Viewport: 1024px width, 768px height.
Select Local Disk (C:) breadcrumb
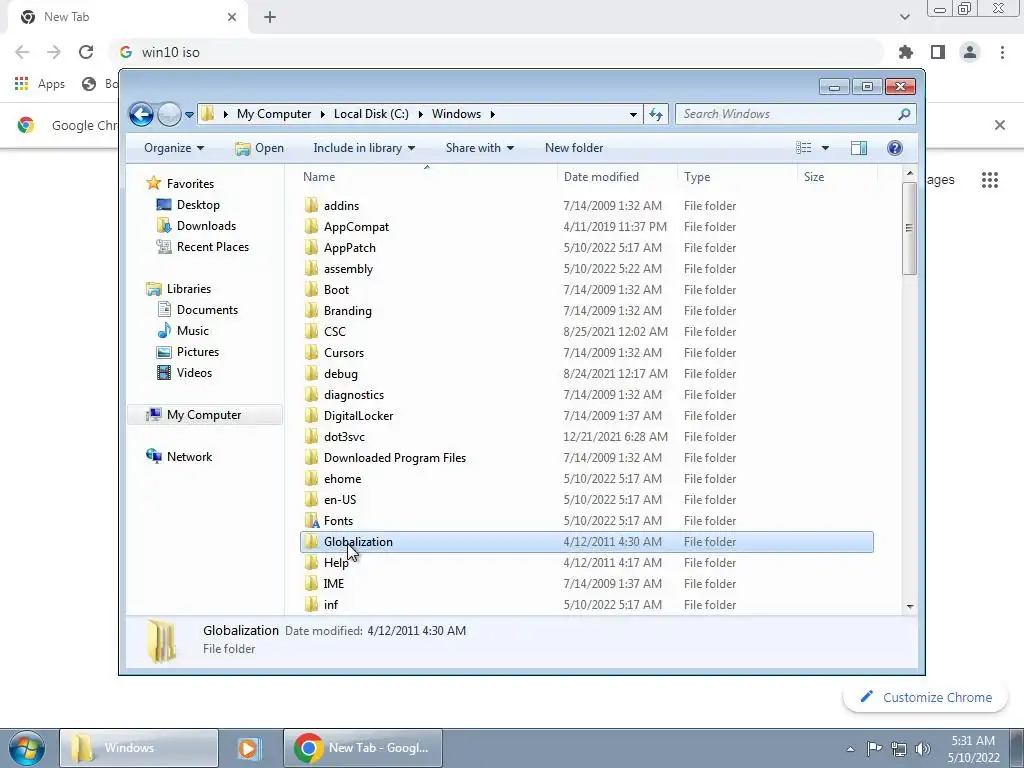pos(371,114)
